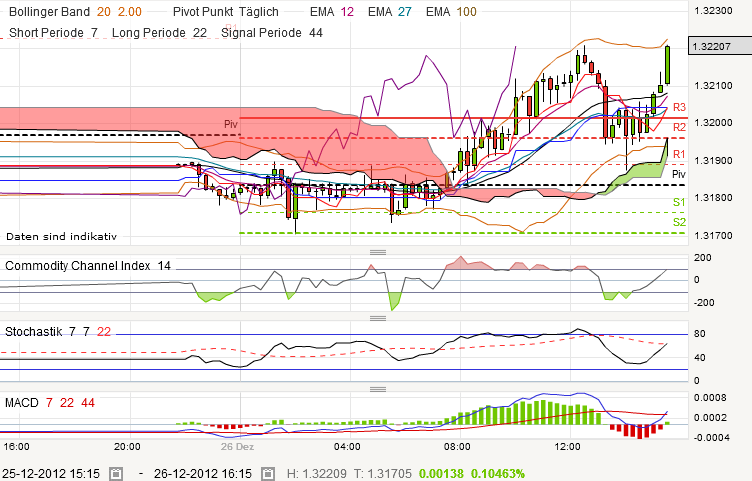Select Bollinger deviation value 2.00
This screenshot has height=481, width=752.
pos(130,12)
